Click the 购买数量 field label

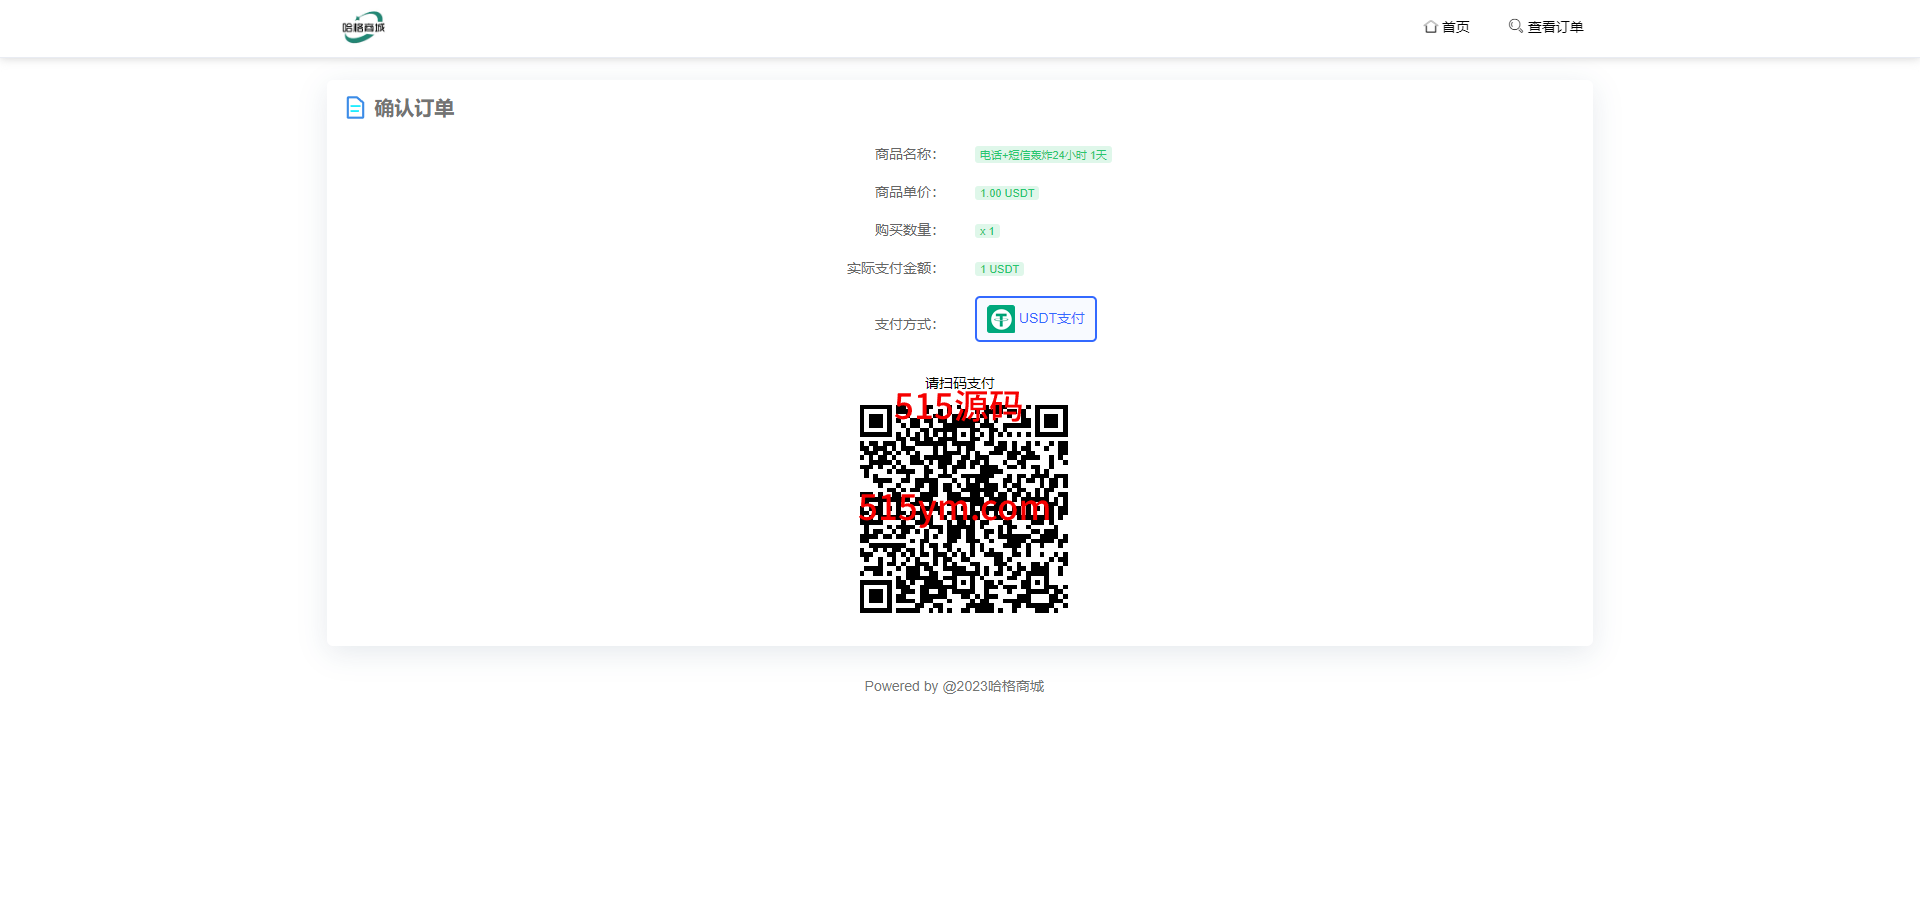click(x=905, y=230)
